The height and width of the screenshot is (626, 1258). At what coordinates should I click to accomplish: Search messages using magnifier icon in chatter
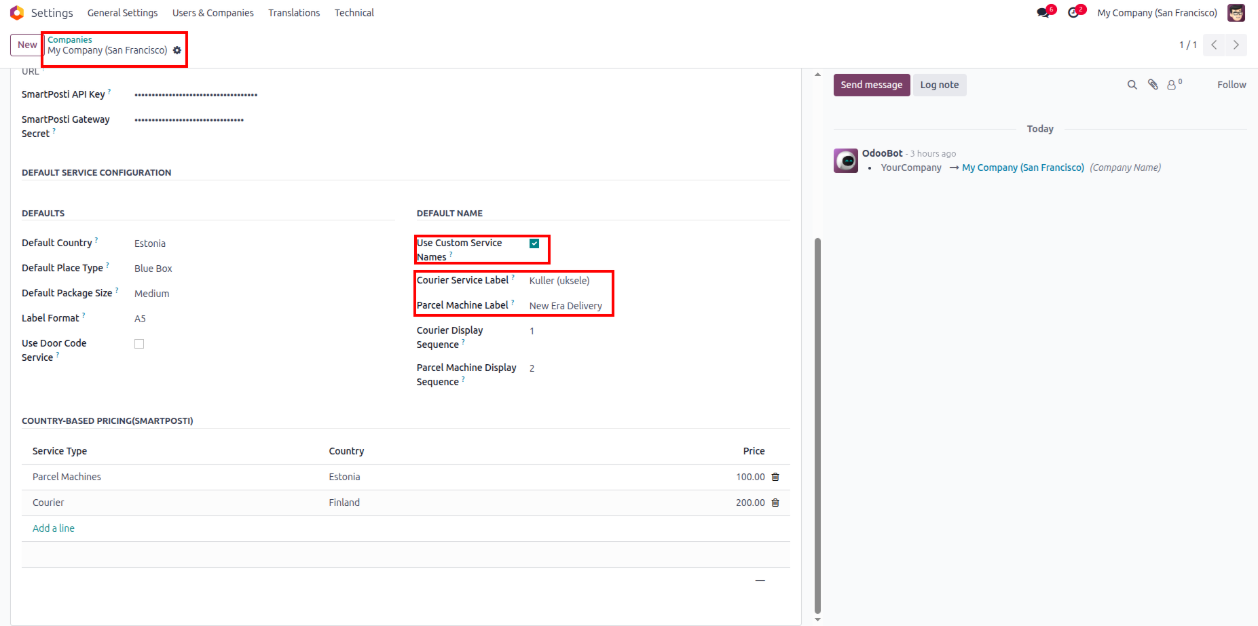[1132, 85]
